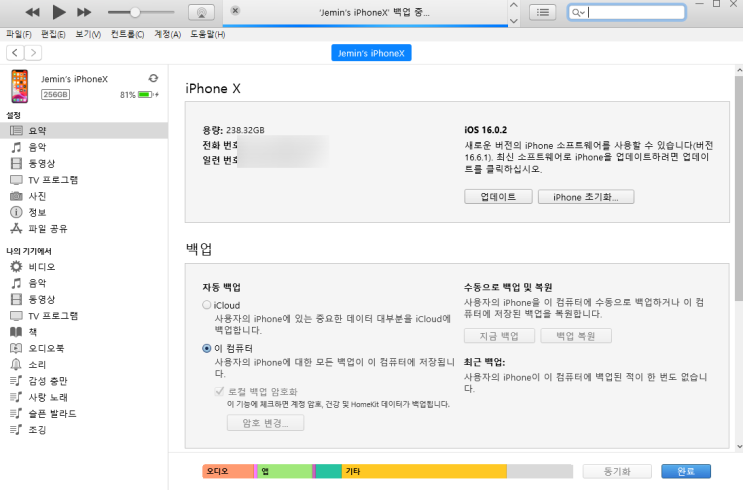The width and height of the screenshot is (743, 490).
Task: Select the iCloud backup radio button
Action: point(207,305)
